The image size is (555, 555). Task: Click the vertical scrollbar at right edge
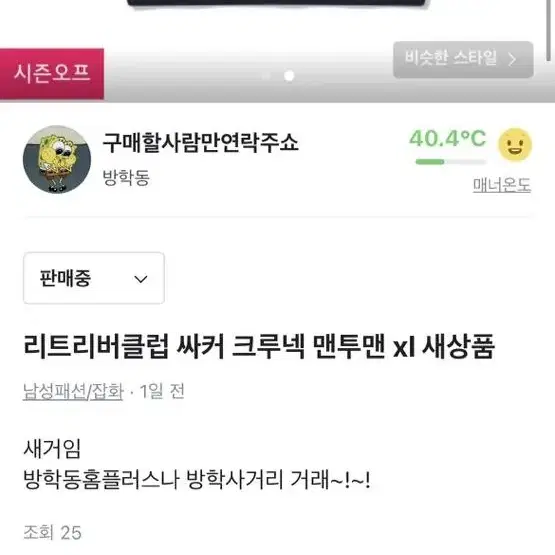click(x=548, y=30)
